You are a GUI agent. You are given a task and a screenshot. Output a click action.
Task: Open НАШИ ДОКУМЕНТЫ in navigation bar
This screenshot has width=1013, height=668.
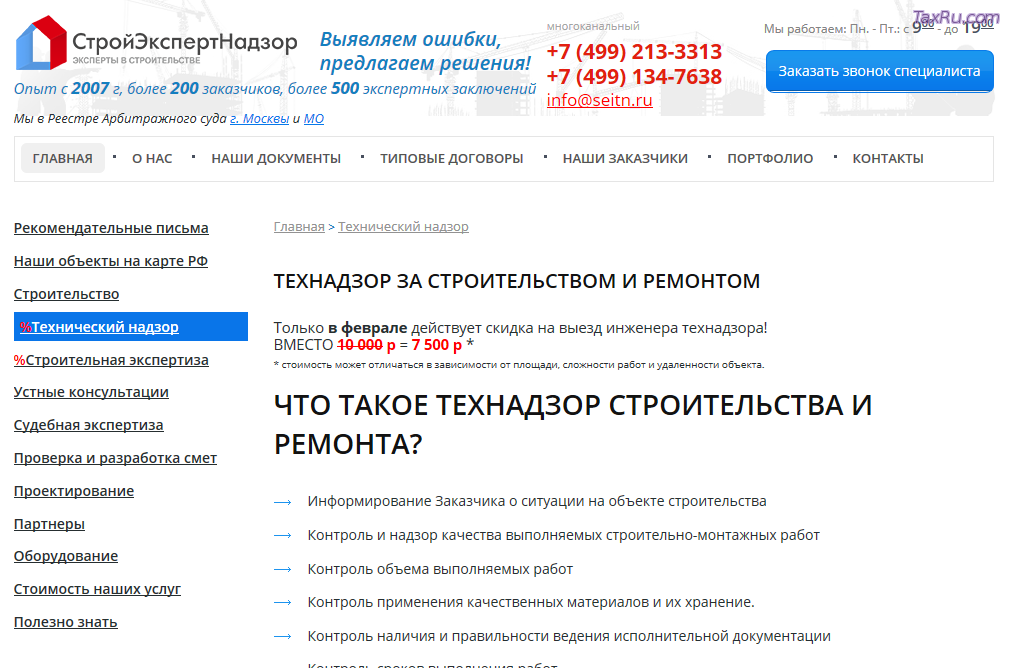[276, 158]
